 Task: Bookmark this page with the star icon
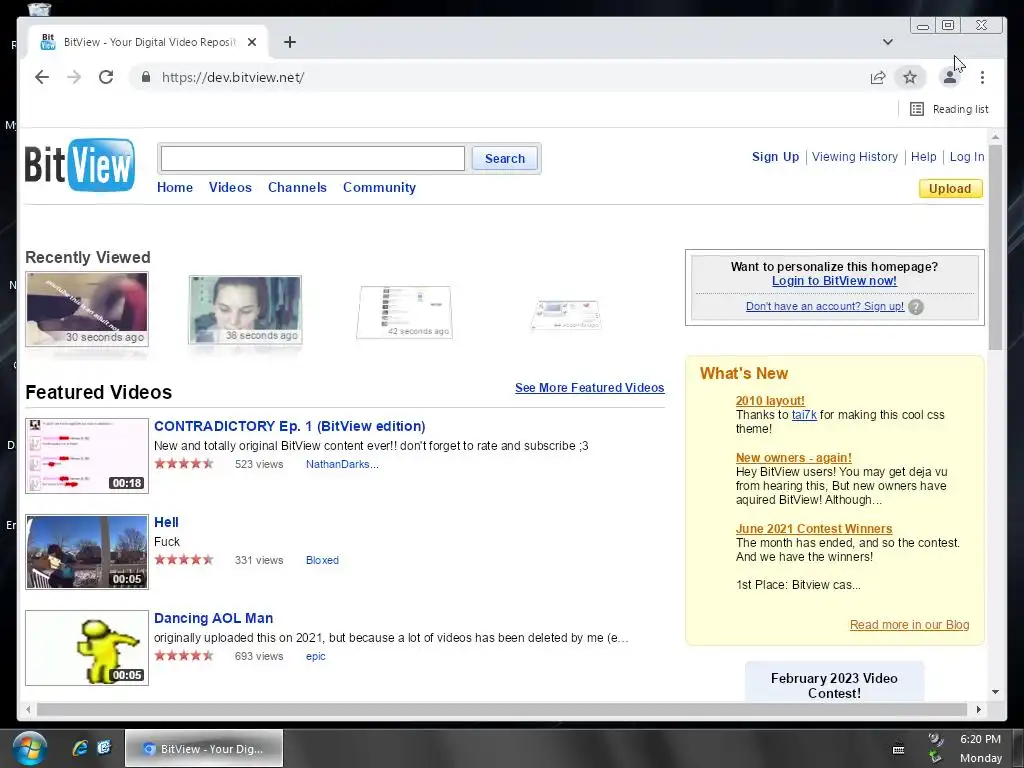tap(910, 78)
